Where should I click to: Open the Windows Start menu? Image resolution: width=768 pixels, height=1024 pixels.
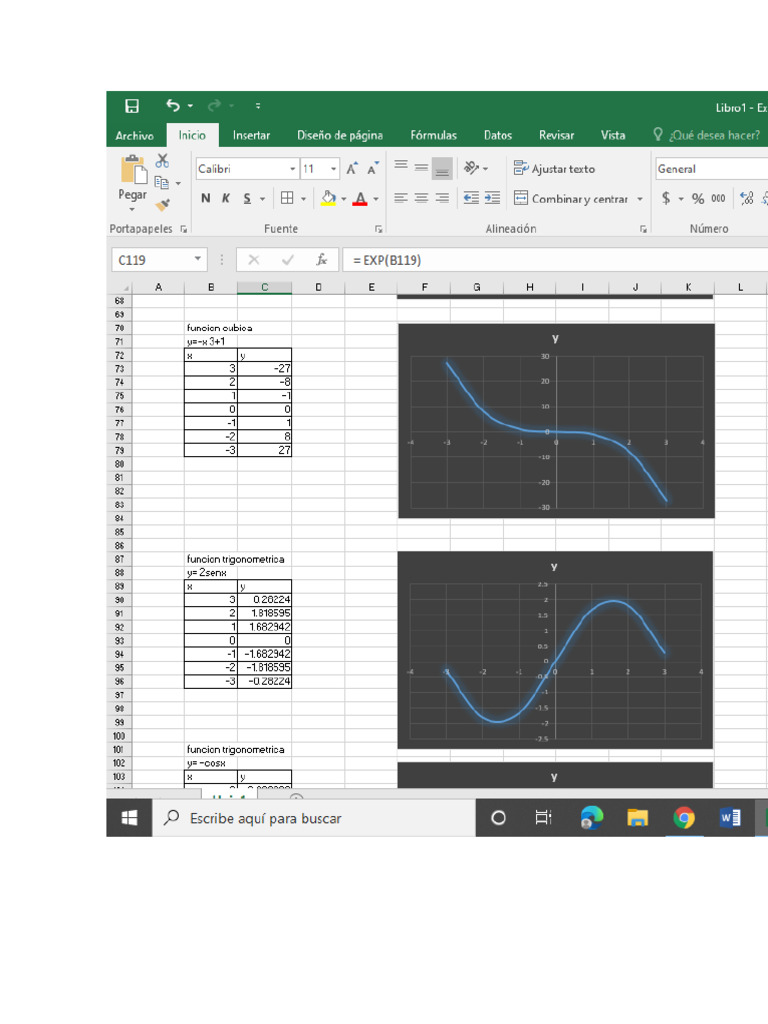(x=129, y=818)
